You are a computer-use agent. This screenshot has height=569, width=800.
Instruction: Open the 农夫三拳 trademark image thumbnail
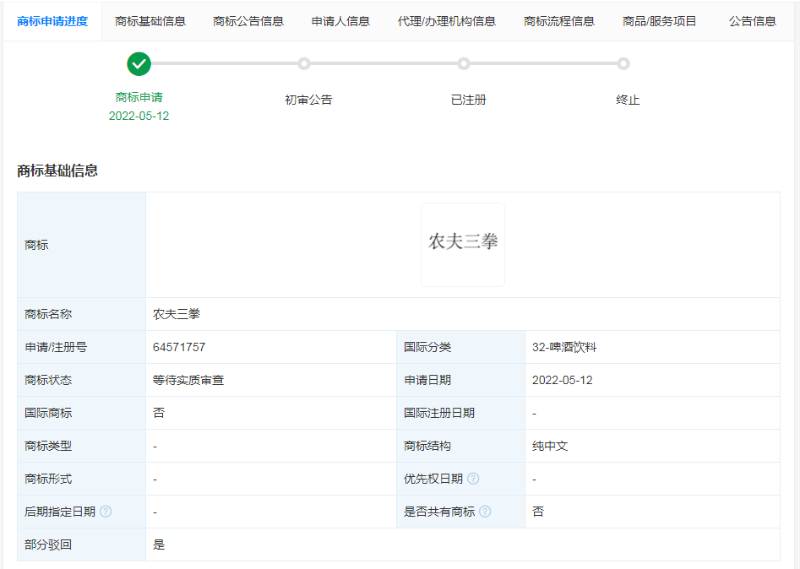(x=463, y=245)
